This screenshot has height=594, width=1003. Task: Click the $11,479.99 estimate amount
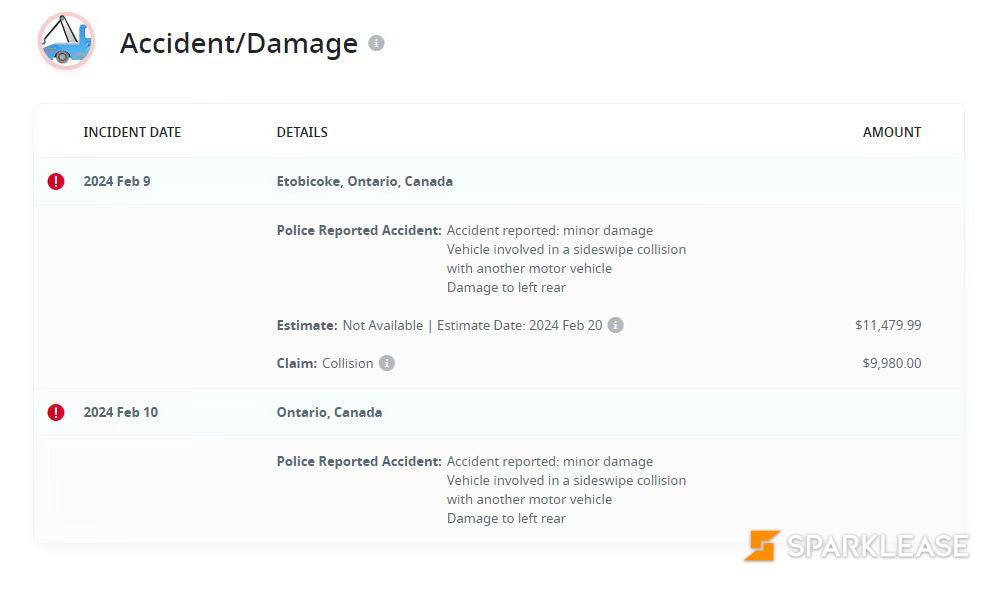pos(888,325)
